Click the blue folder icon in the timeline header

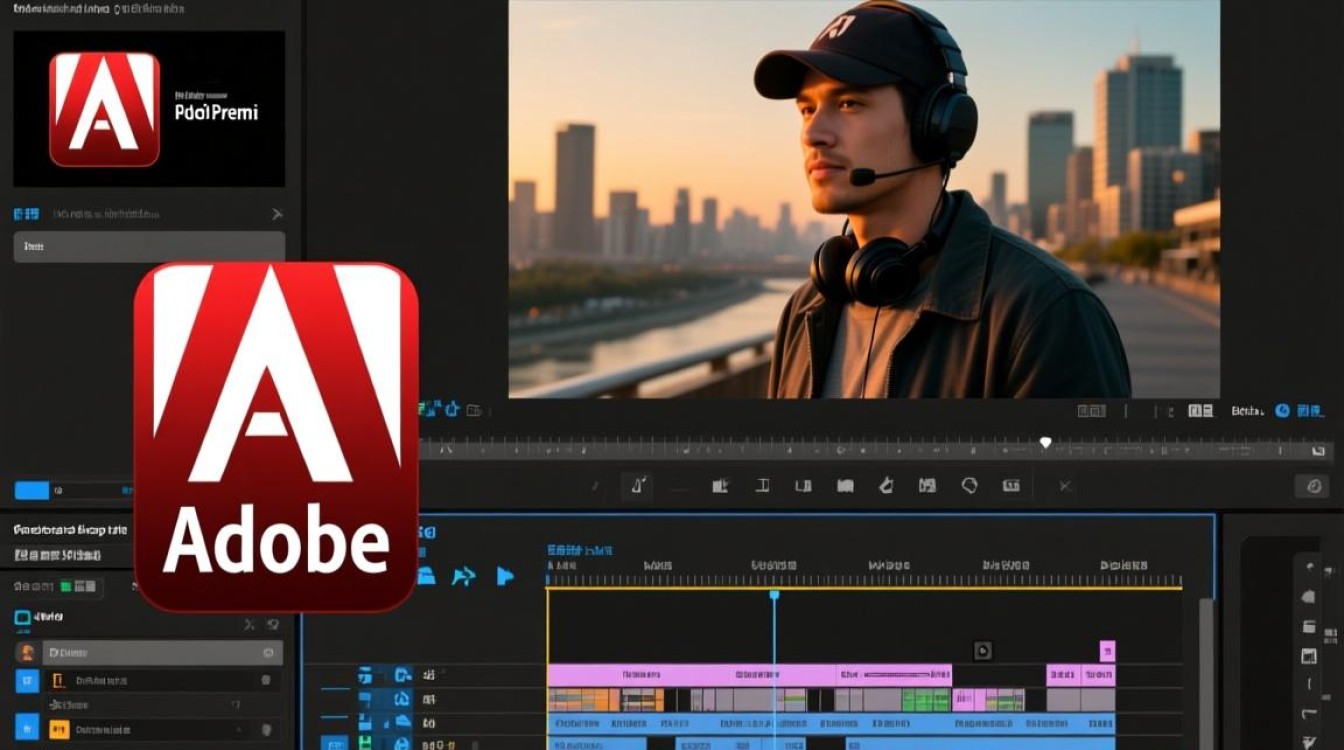tap(427, 576)
